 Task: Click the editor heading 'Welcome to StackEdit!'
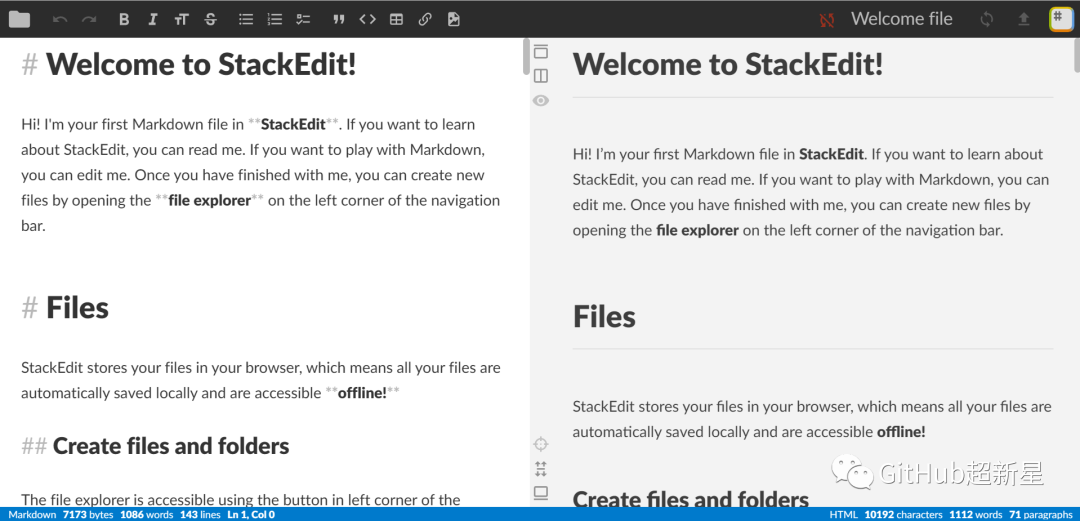pos(201,64)
